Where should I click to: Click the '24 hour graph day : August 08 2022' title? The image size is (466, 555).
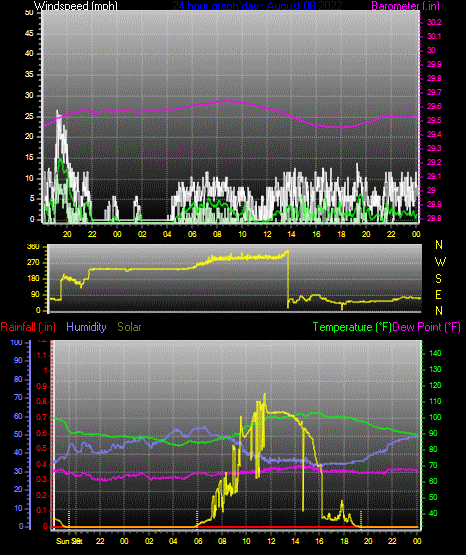[257, 5]
